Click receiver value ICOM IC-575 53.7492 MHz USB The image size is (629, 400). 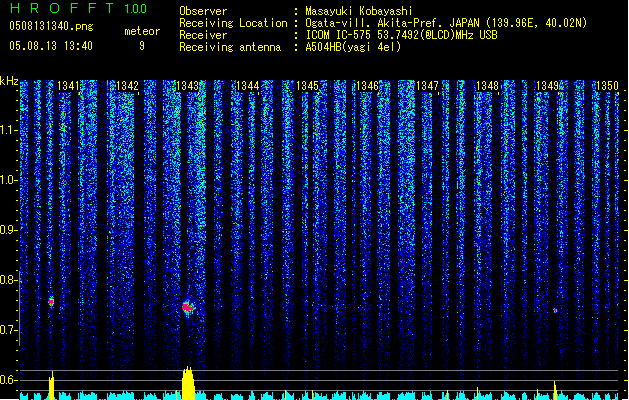coord(402,35)
